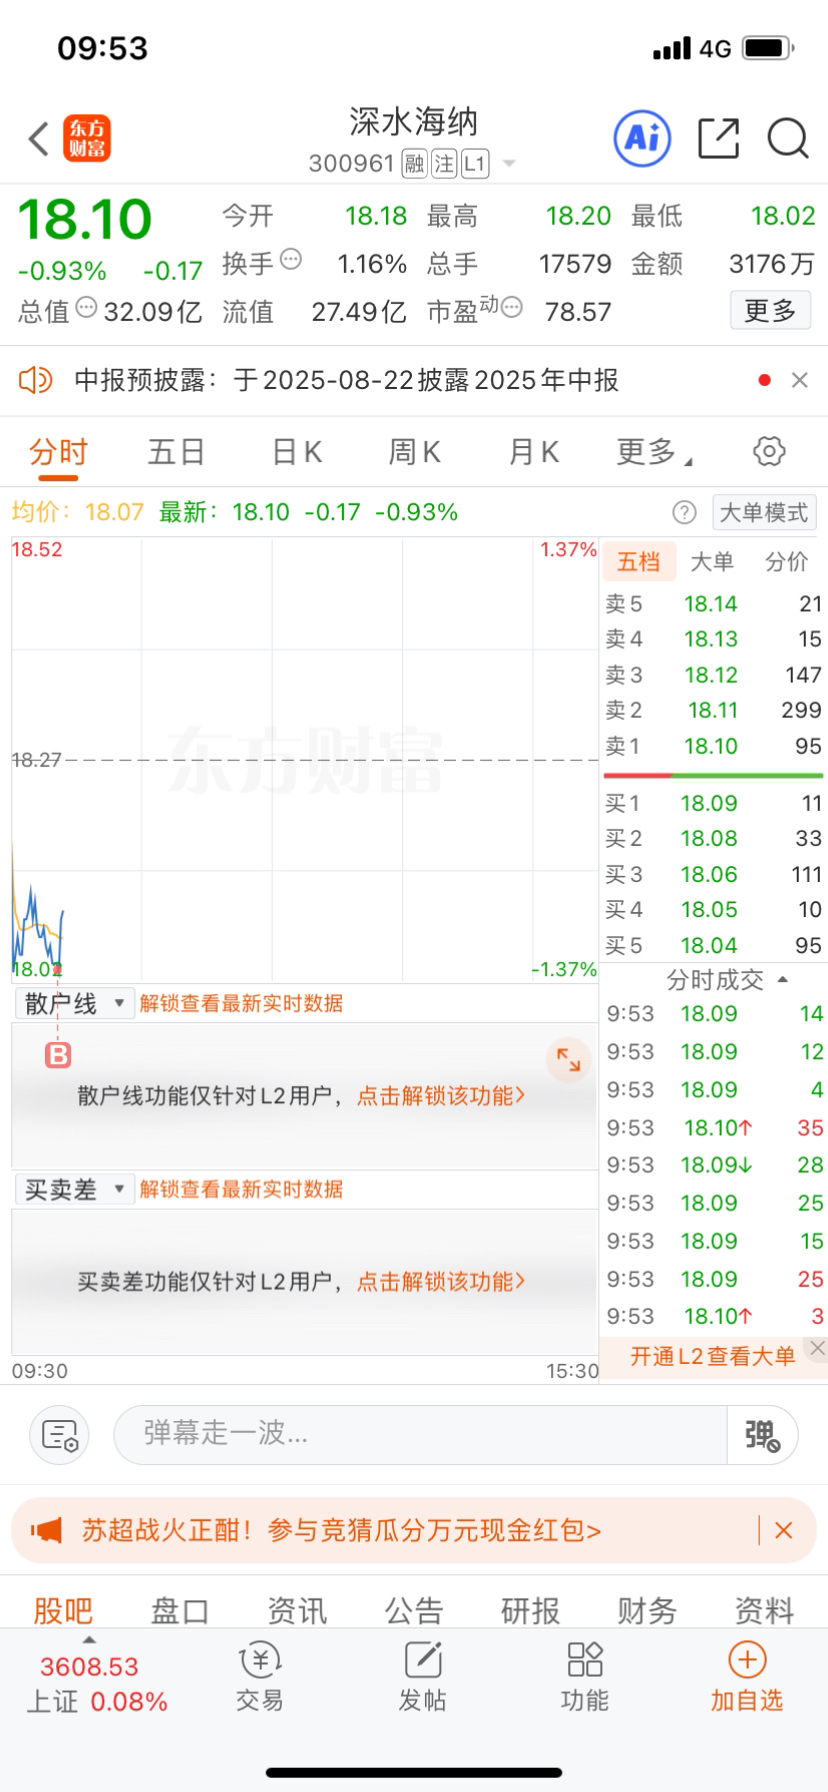
Task: Toggle 大单模式 button
Action: (x=764, y=513)
